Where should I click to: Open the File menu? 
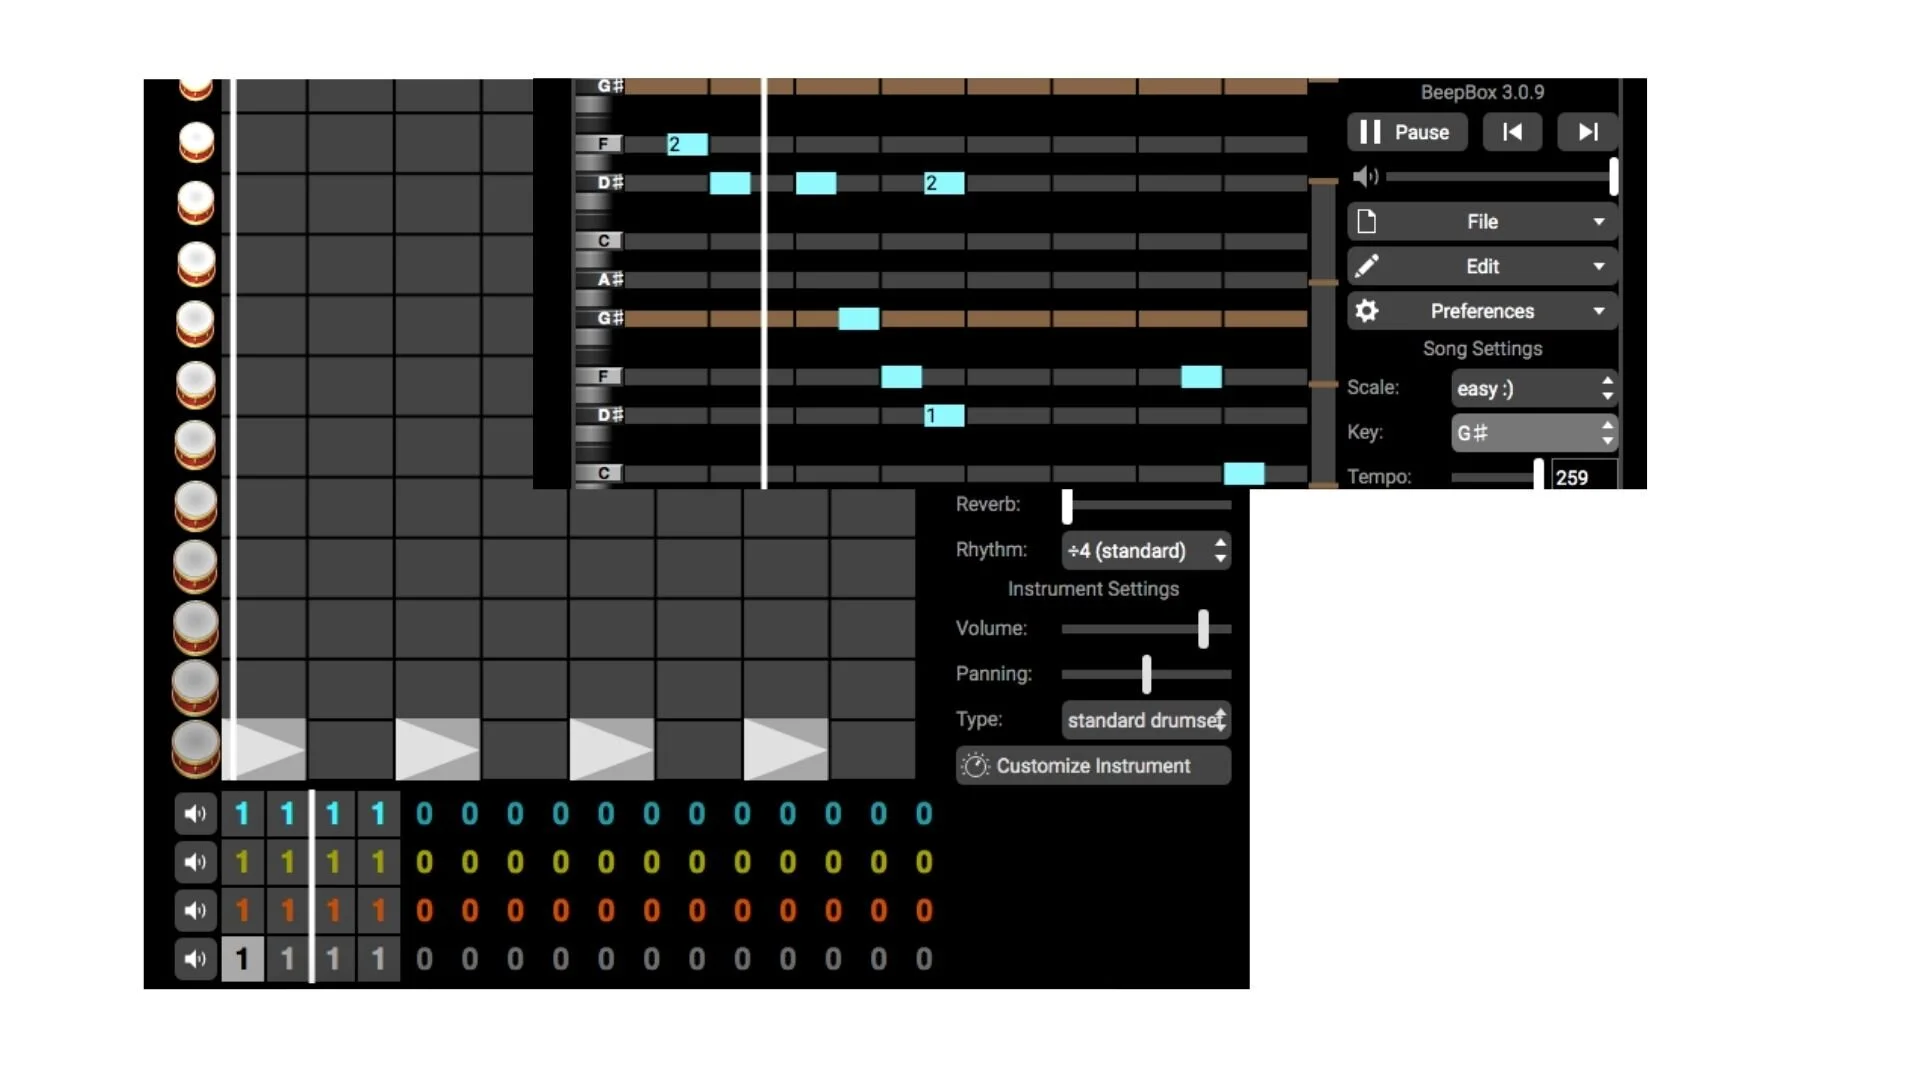(x=1482, y=221)
